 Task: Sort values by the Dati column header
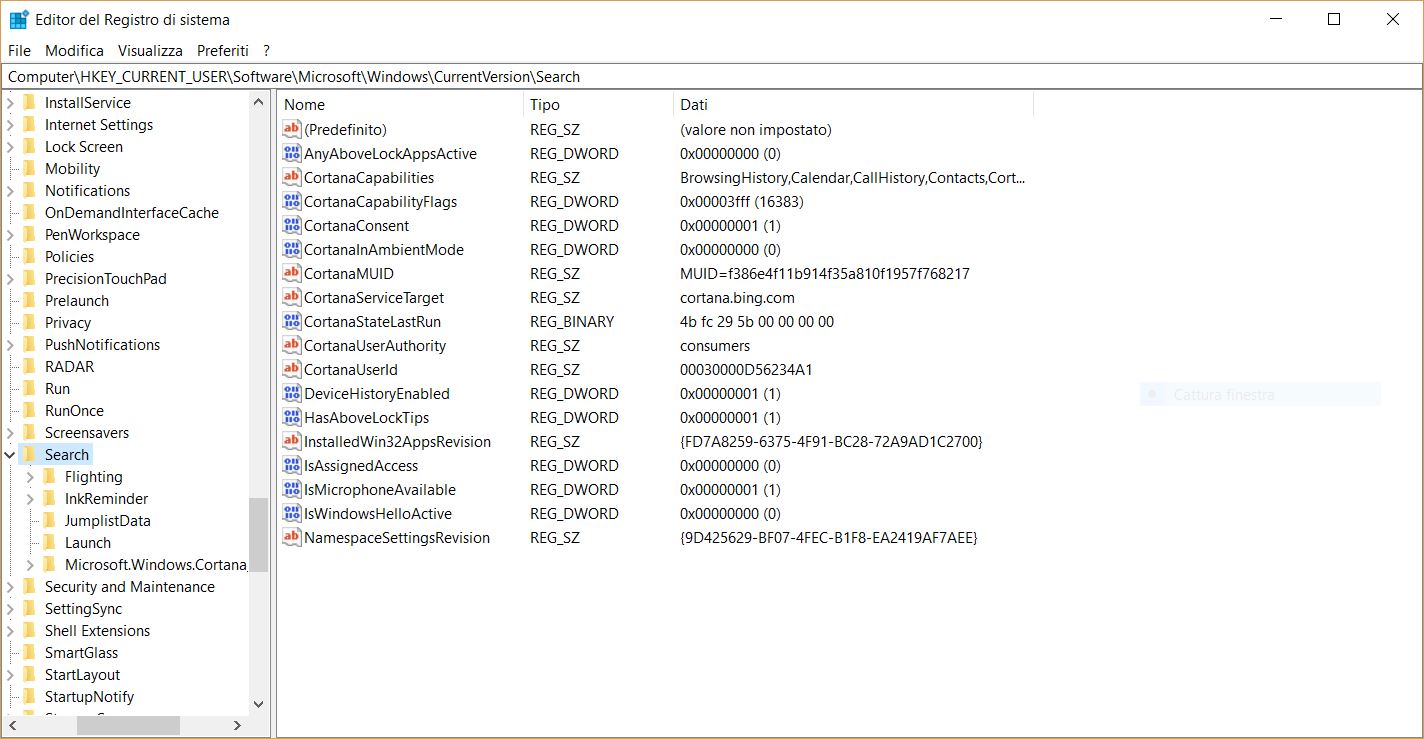853,104
